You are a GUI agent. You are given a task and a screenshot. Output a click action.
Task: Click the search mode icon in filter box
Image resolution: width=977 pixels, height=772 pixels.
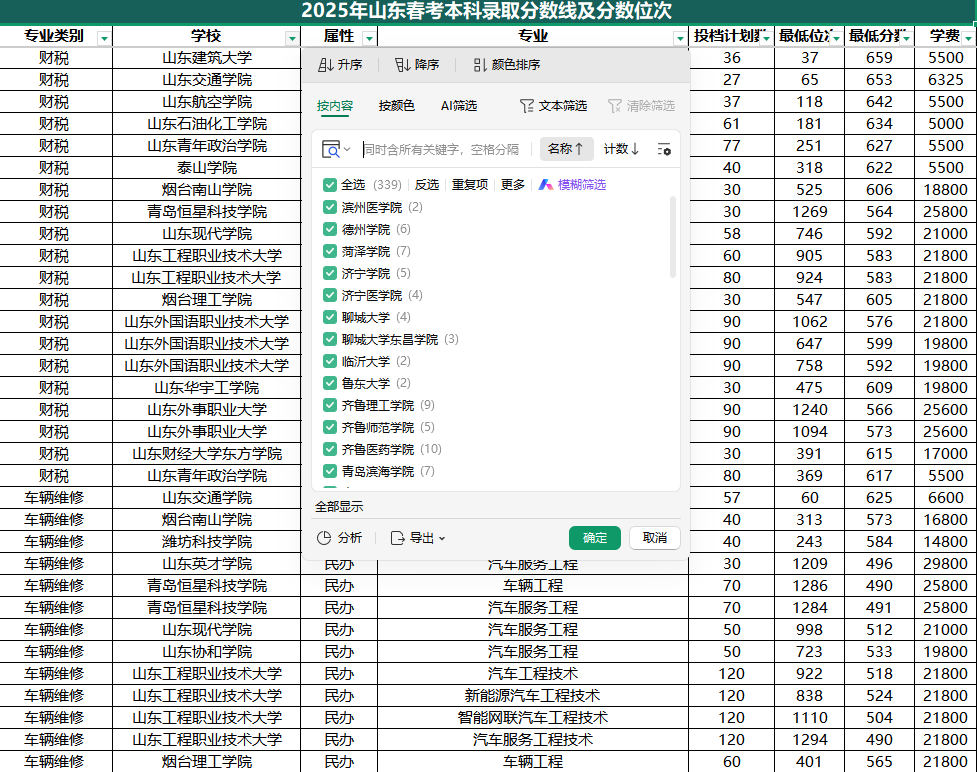coord(331,149)
